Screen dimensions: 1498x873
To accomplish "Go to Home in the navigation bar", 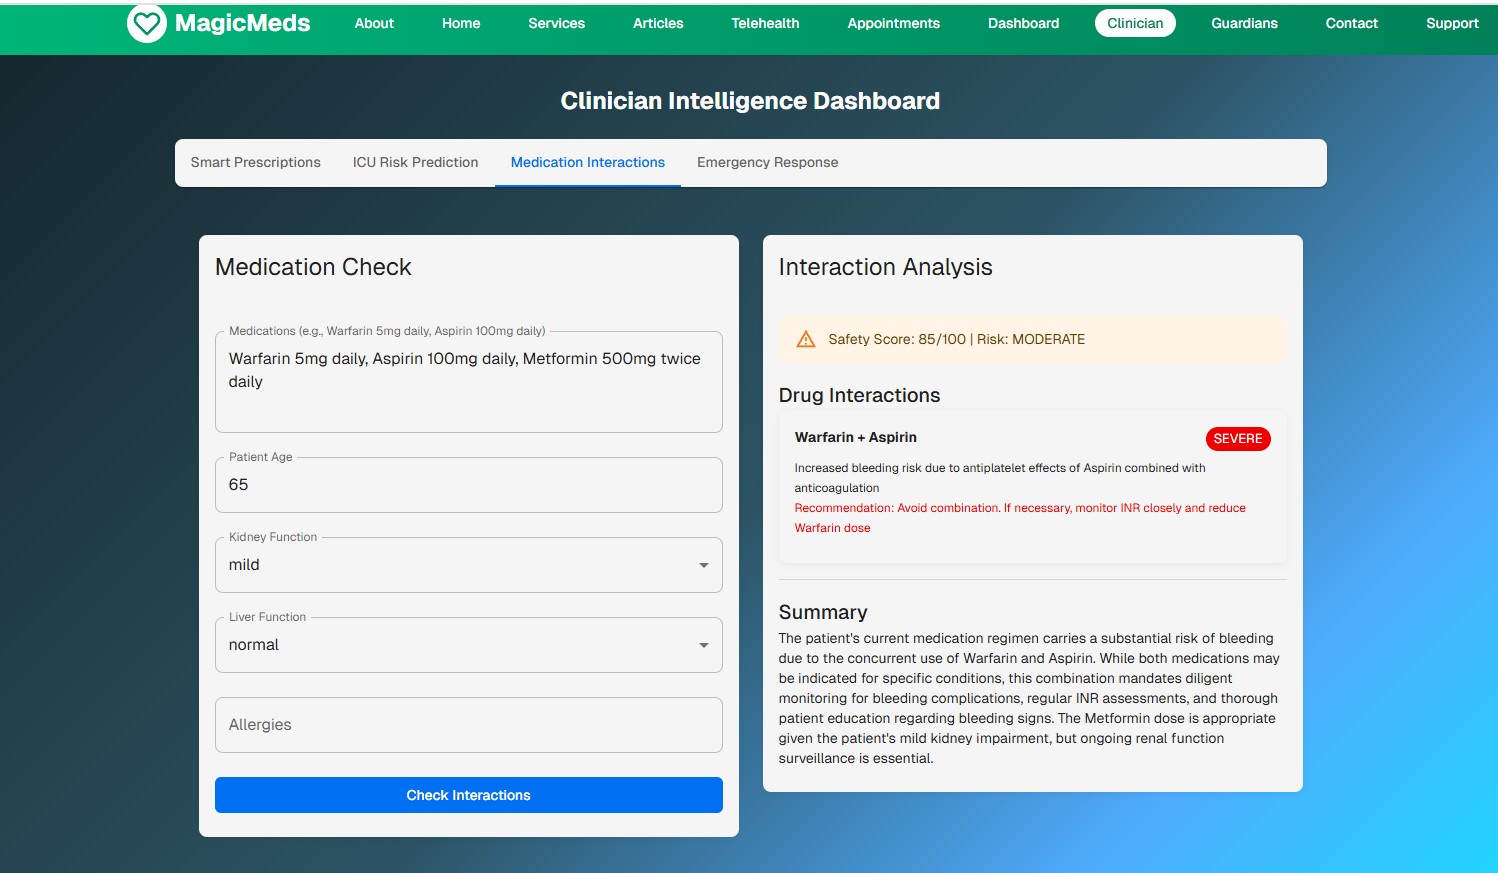I will [461, 23].
